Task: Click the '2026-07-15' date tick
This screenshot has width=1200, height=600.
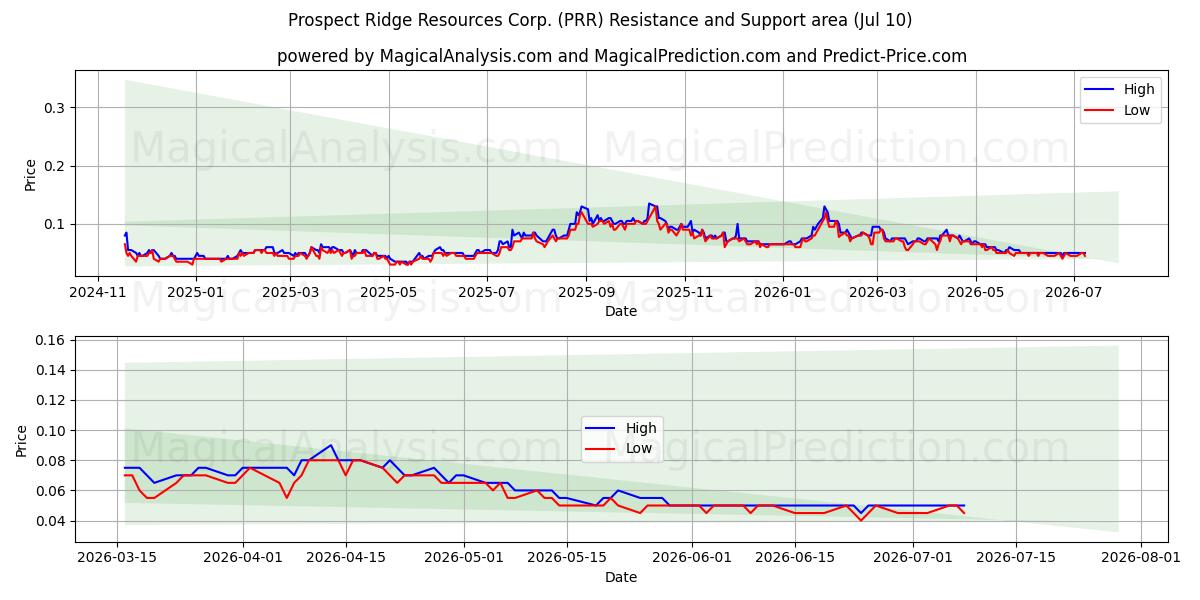Action: (1016, 557)
